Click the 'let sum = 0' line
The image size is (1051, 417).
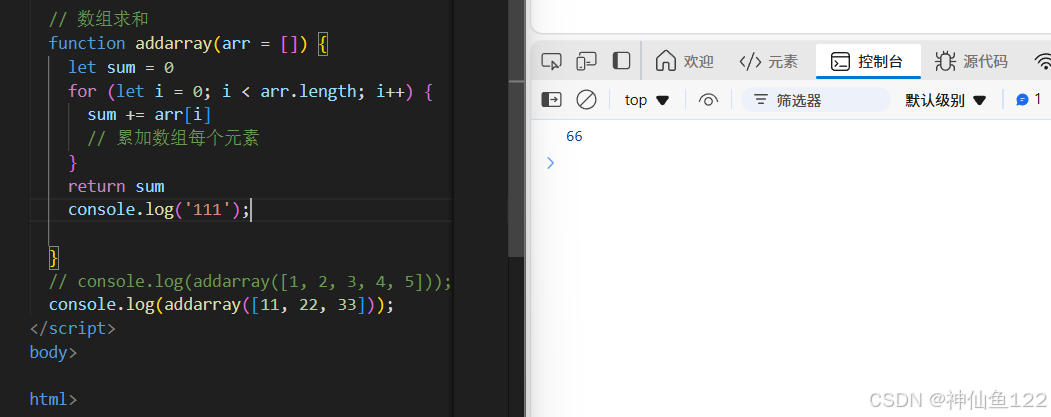121,68
